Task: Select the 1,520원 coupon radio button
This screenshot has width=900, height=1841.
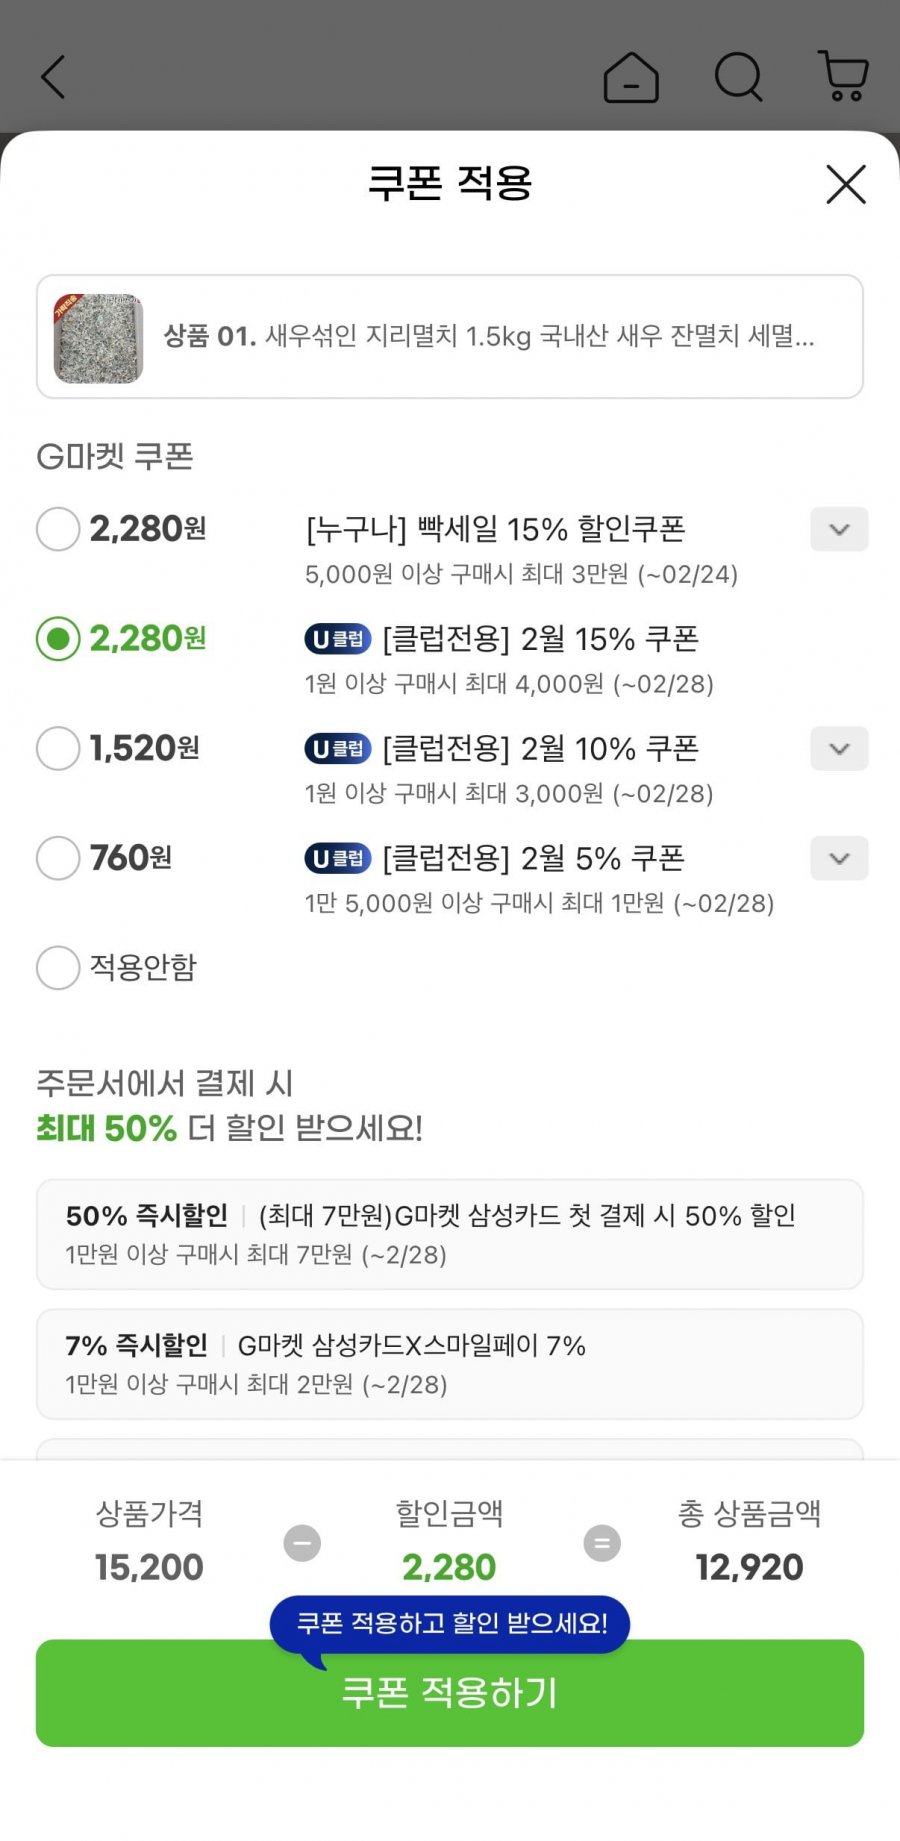Action: 58,749
